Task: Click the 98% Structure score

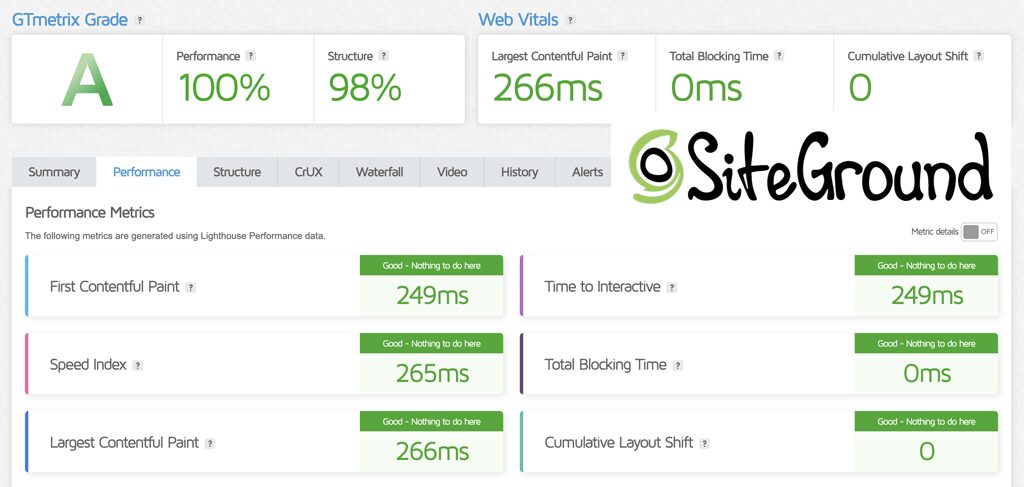Action: tap(364, 87)
